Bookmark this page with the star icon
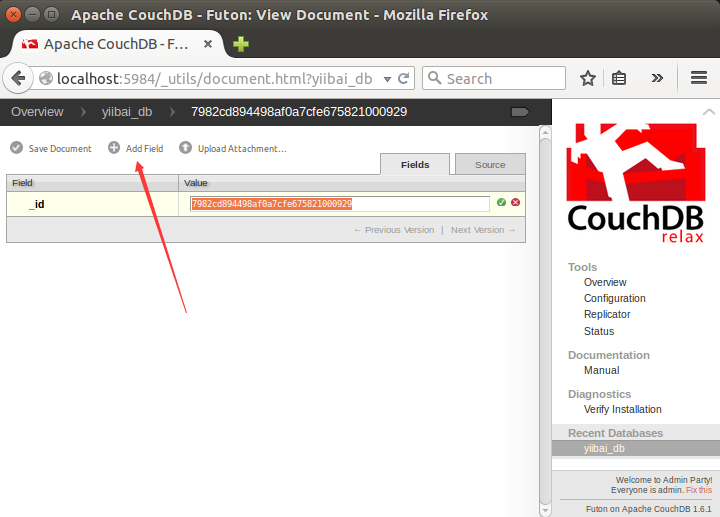 [588, 78]
